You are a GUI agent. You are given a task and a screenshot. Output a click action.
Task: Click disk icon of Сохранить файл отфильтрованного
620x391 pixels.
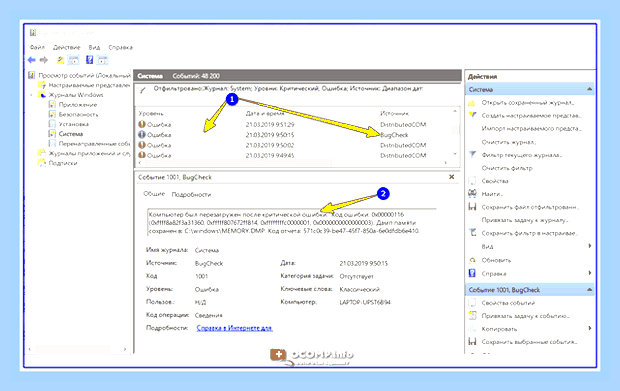[472, 207]
